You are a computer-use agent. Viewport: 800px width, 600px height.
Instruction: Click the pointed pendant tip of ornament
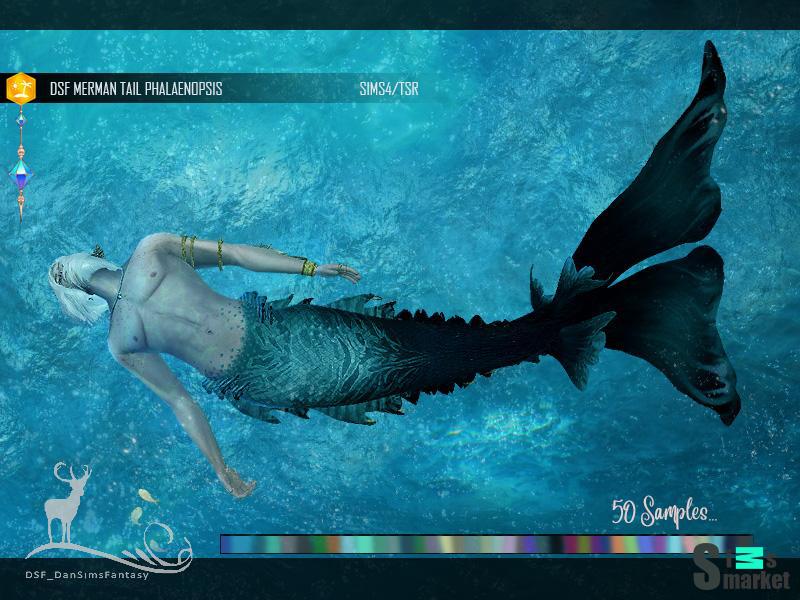coord(20,213)
